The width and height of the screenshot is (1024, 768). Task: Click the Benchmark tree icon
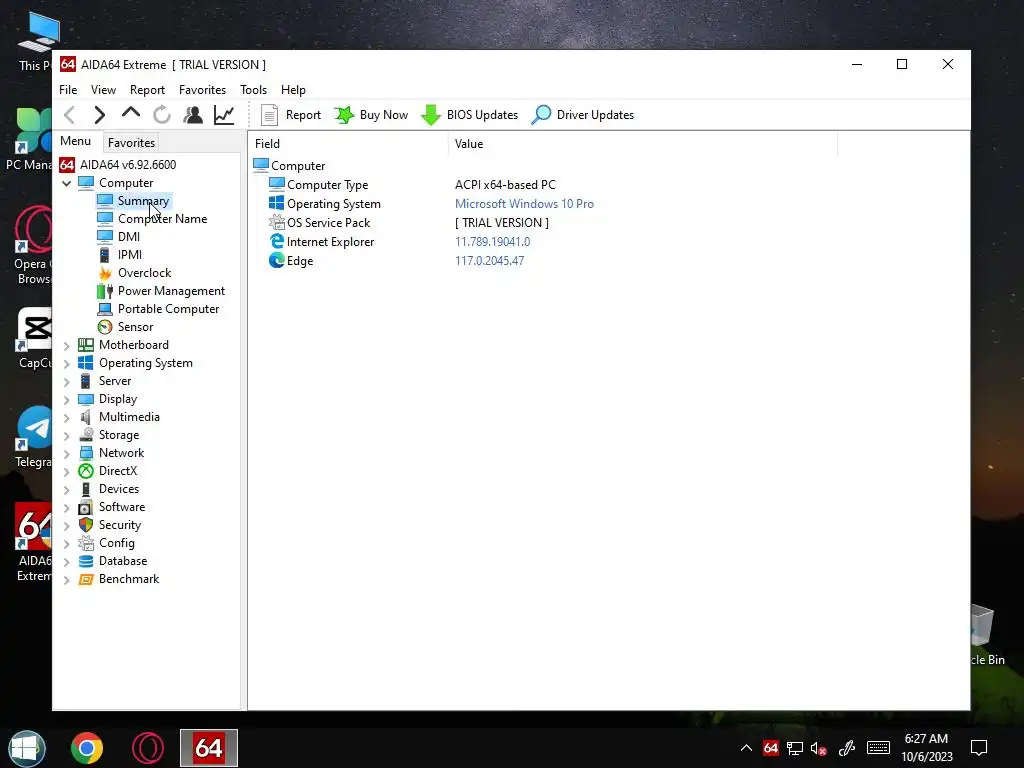pyautogui.click(x=86, y=579)
